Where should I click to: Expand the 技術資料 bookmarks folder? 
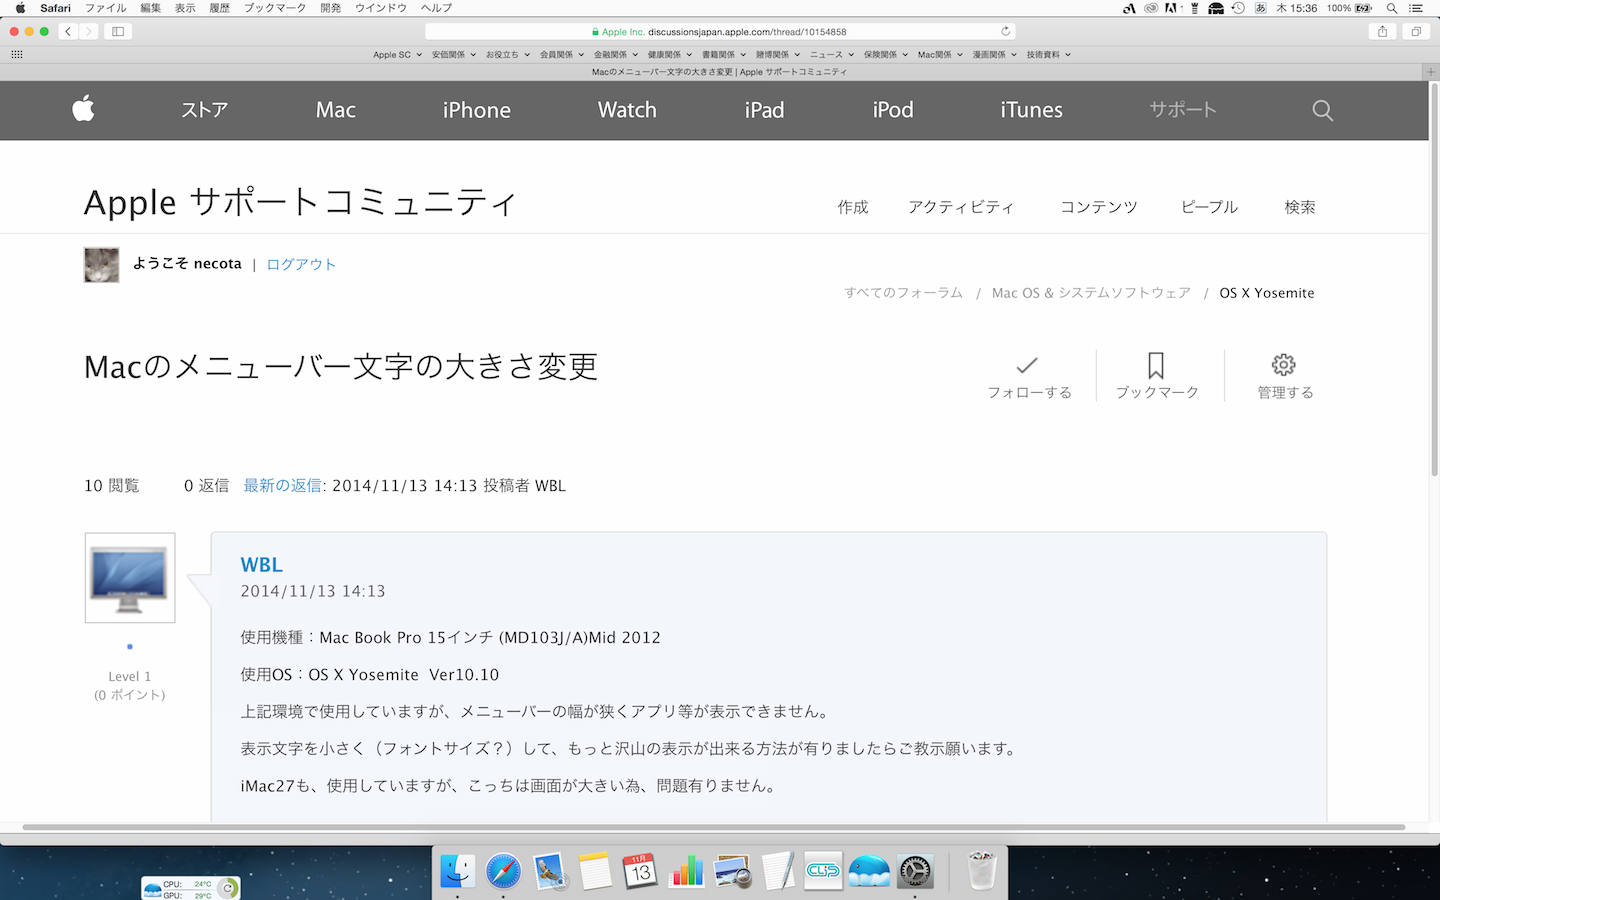[1048, 55]
